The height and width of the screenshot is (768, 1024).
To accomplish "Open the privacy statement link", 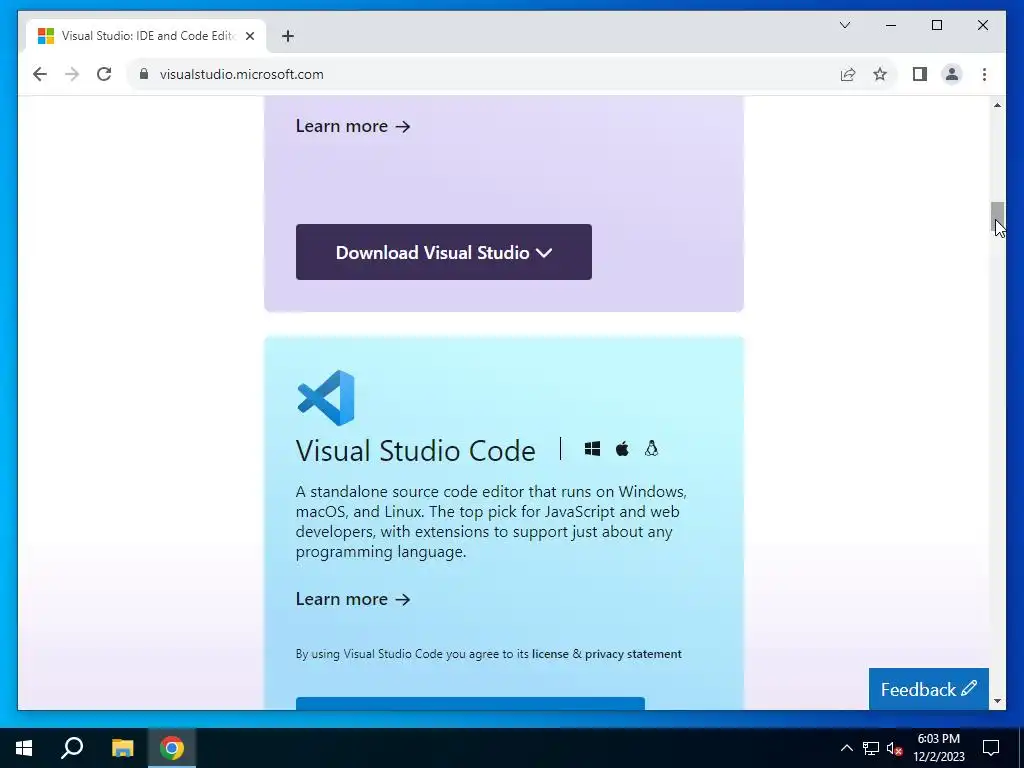I will (633, 654).
